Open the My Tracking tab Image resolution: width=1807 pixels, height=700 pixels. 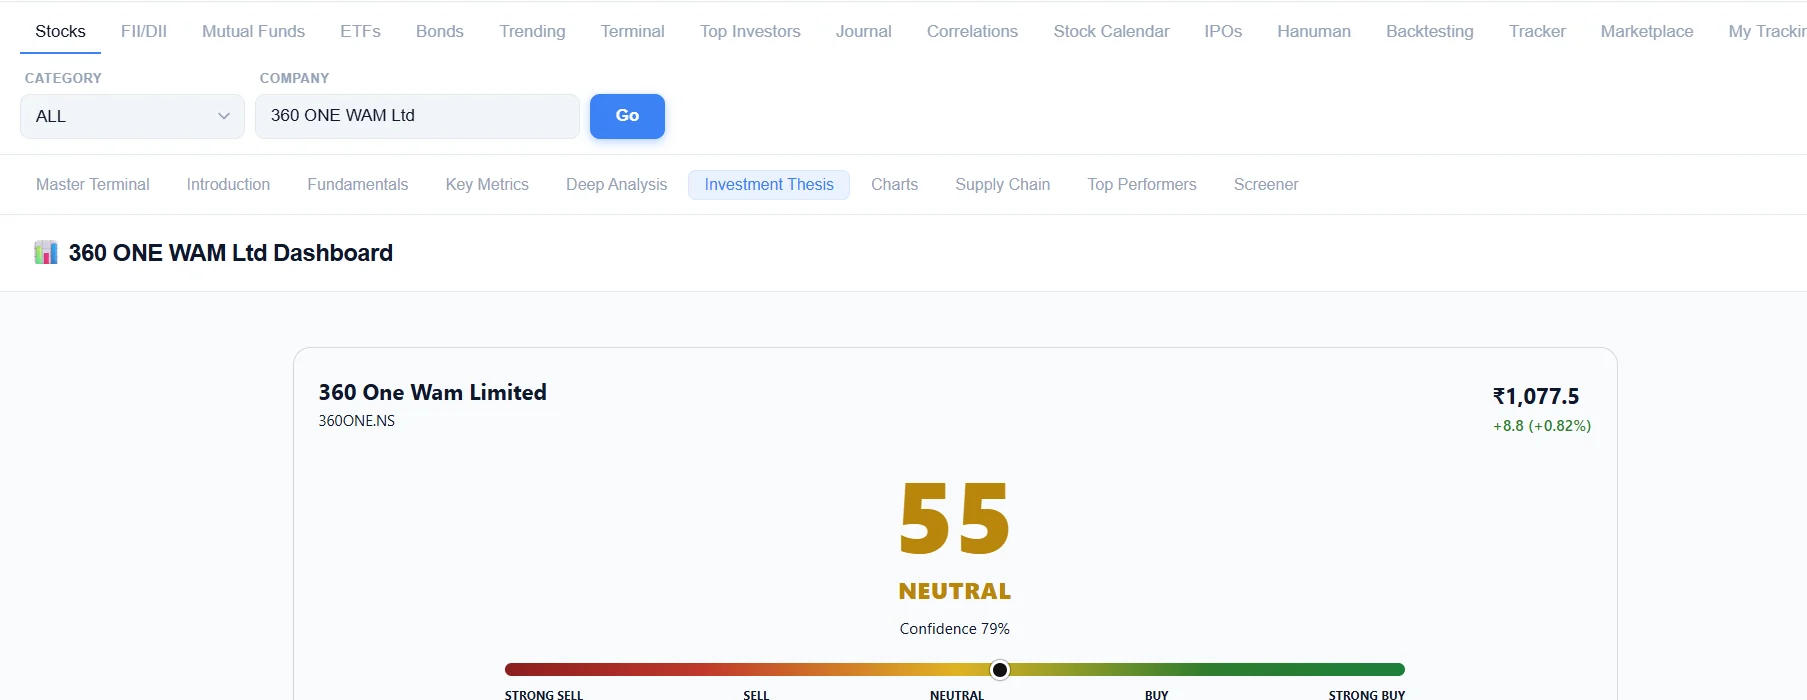click(1767, 31)
